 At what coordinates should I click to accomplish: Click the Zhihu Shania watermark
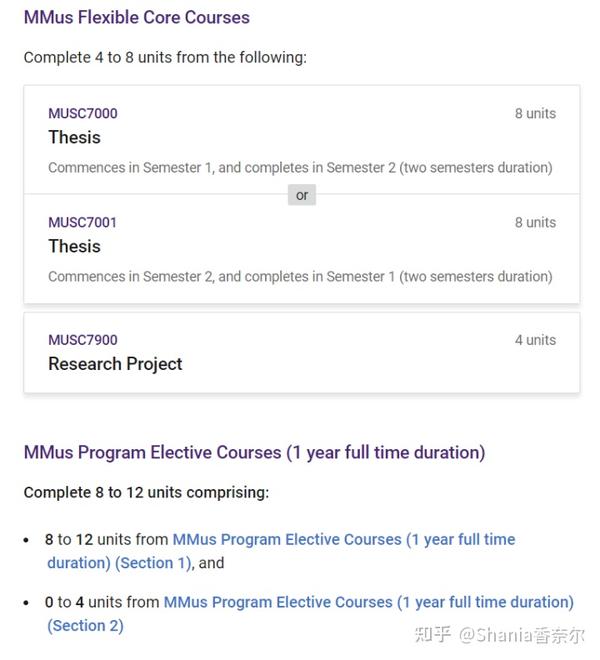coord(499,635)
